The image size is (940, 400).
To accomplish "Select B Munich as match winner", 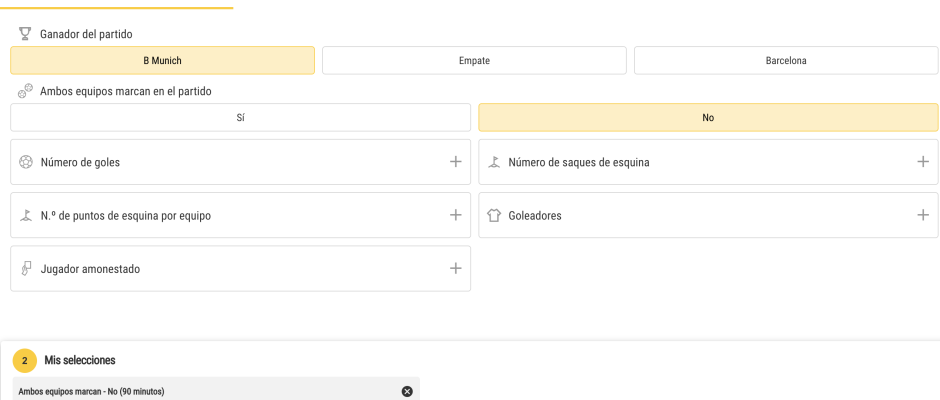I will tap(162, 61).
